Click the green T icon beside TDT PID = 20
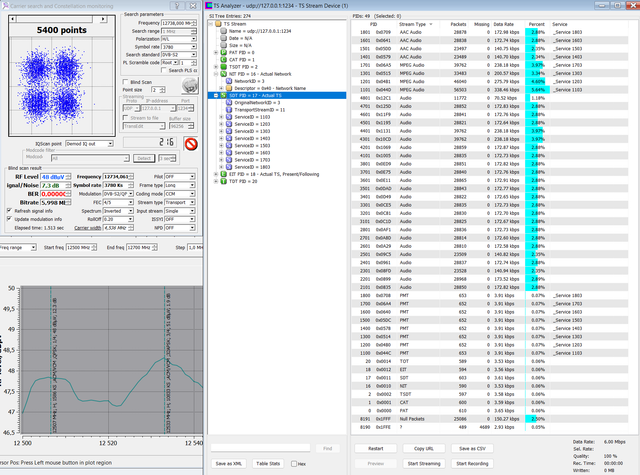 223,181
